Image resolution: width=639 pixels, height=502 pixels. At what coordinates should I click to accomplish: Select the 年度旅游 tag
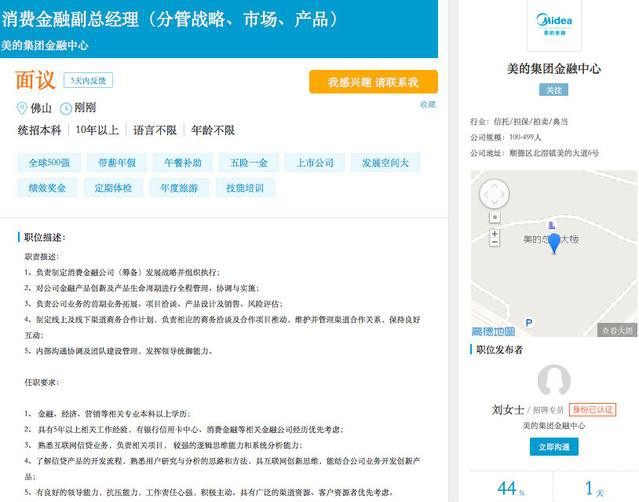179,188
